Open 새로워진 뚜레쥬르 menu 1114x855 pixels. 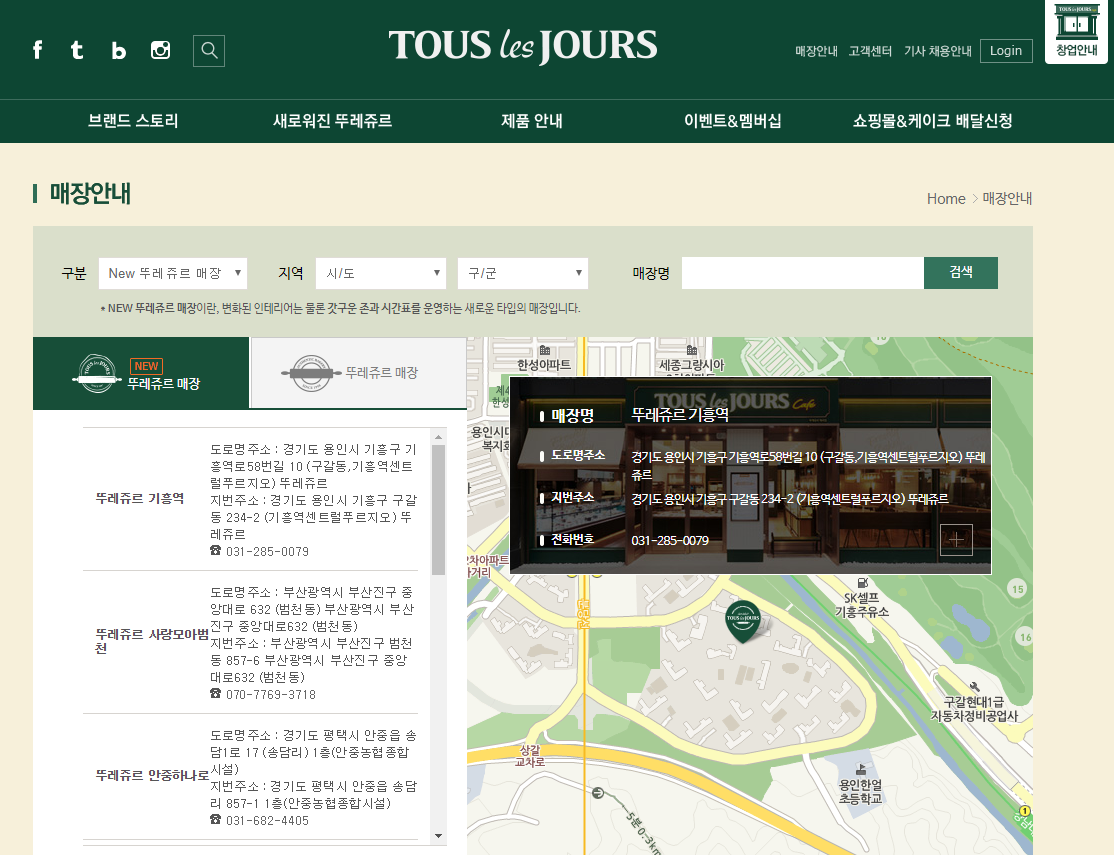point(332,121)
